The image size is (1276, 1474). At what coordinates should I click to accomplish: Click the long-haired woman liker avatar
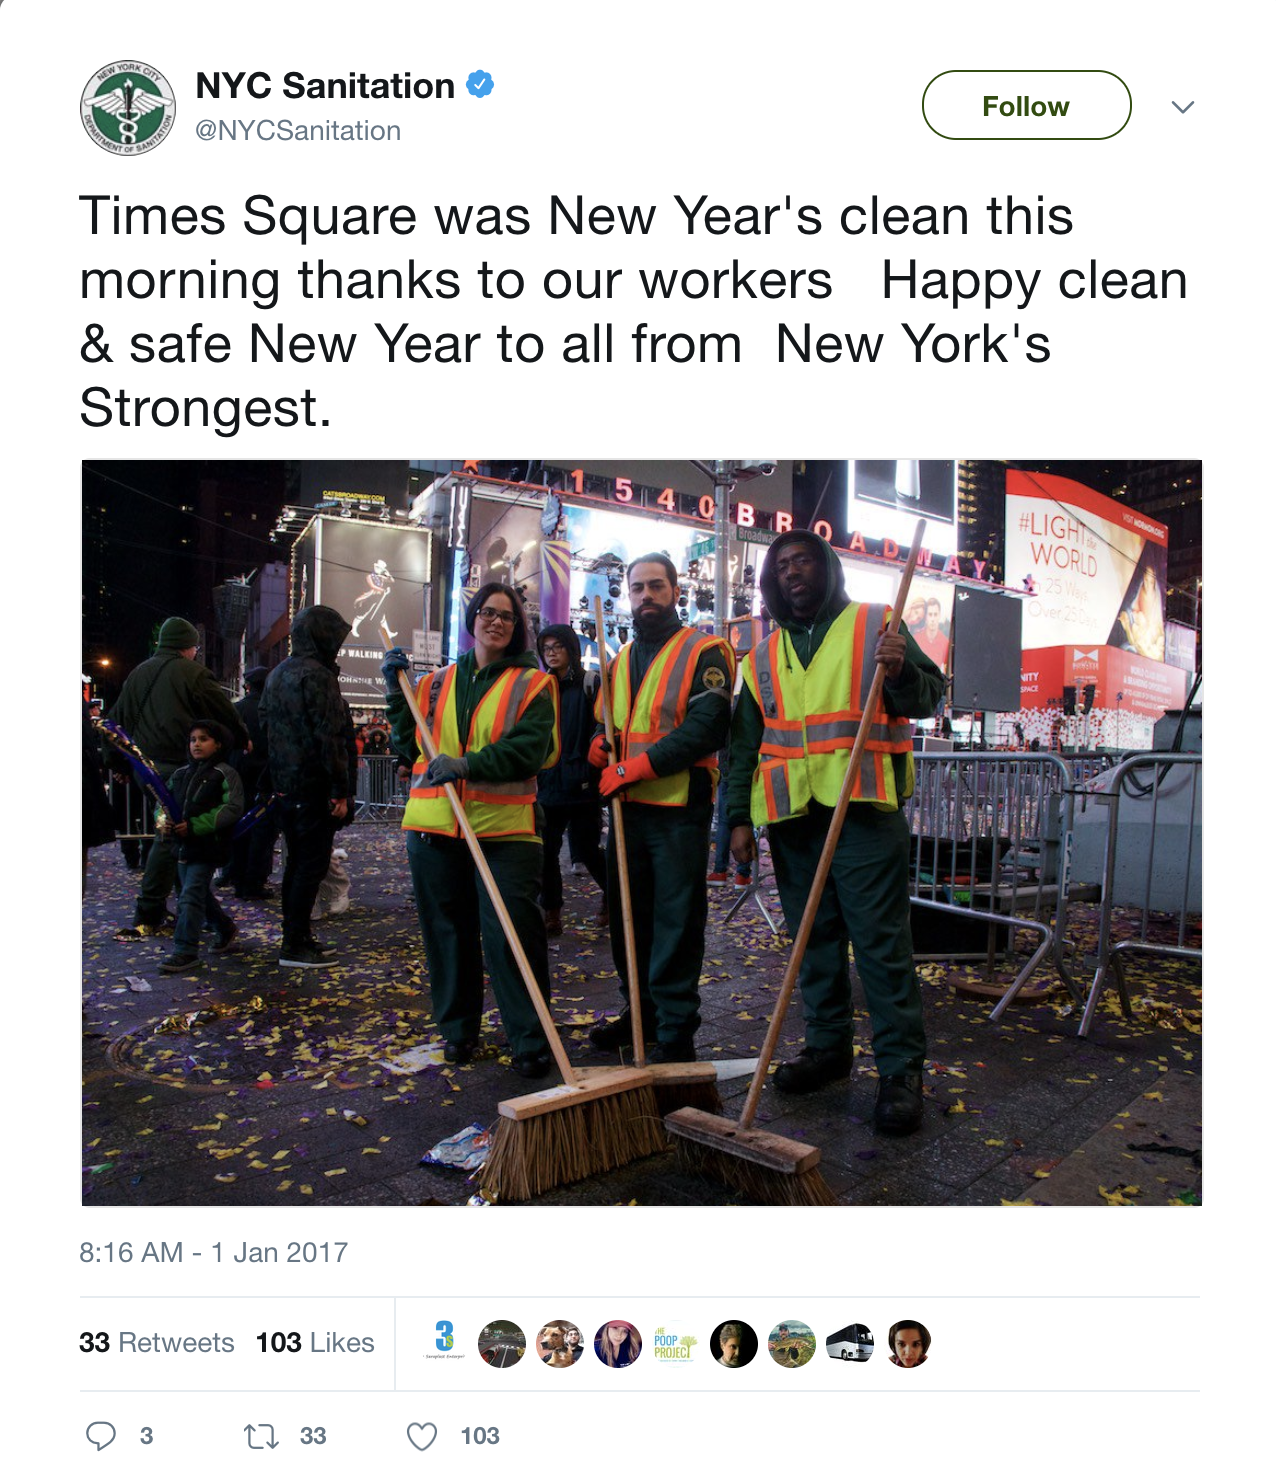(618, 1344)
